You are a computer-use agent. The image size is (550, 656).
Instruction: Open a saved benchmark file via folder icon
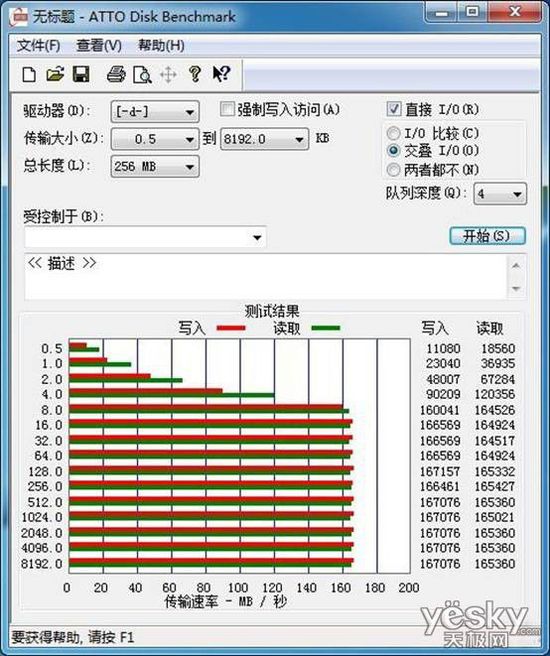(x=55, y=74)
